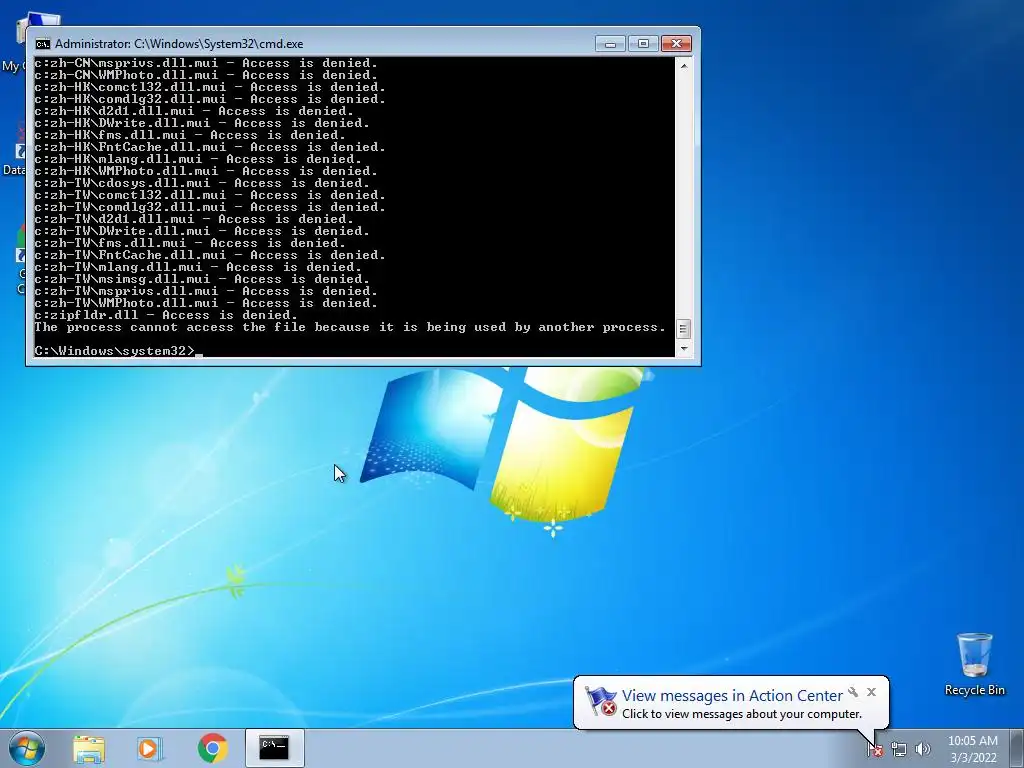Click the console scrollbar up arrow
Screen dimensions: 1024x768
tap(683, 66)
